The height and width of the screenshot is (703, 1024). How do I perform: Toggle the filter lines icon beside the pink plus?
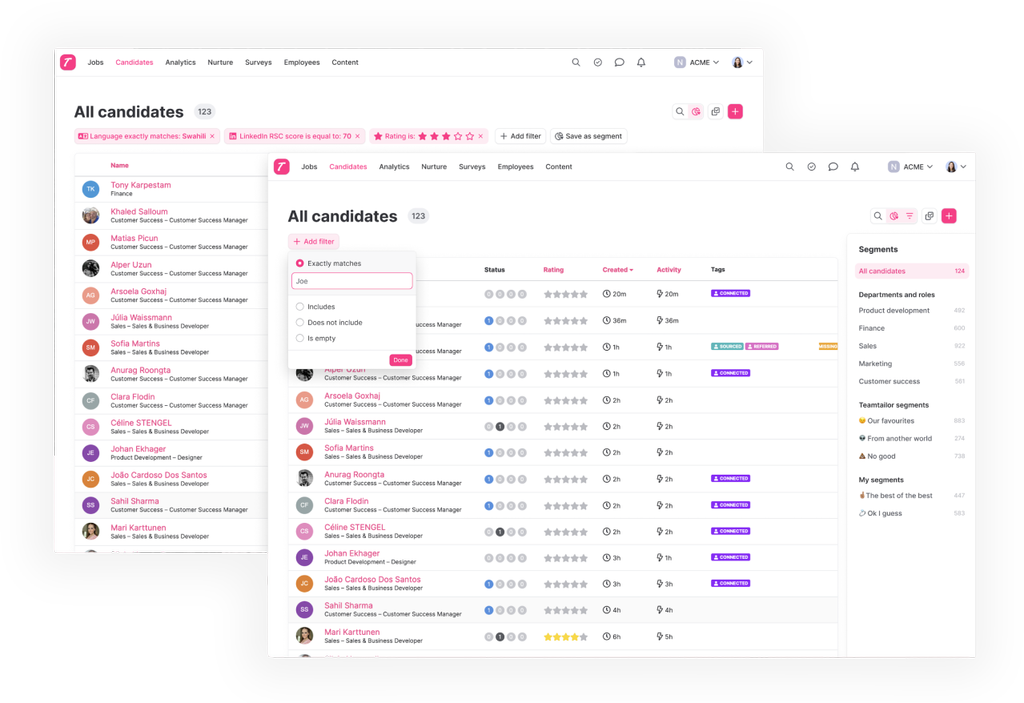[x=909, y=216]
